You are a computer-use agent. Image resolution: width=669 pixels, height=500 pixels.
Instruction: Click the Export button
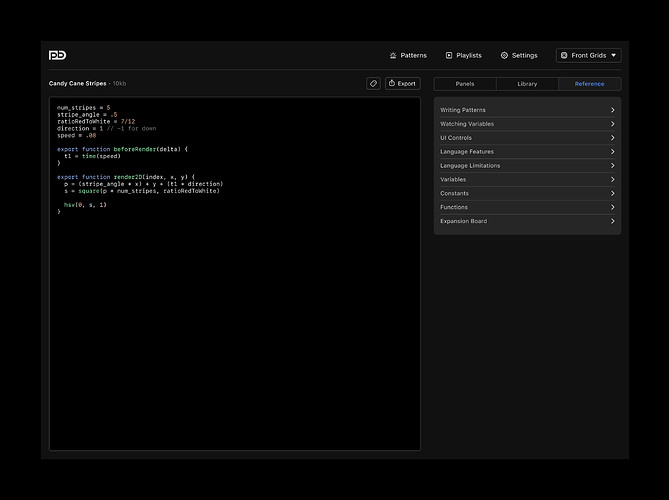click(x=403, y=84)
